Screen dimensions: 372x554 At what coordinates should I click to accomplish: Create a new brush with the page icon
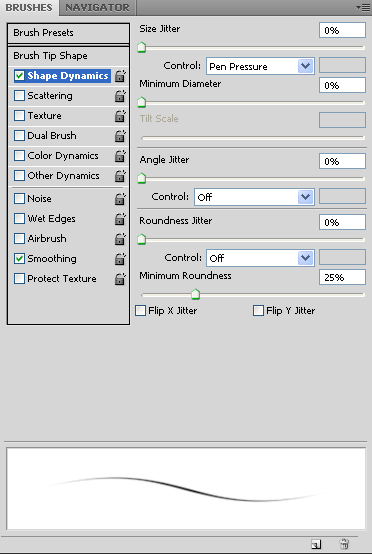pyautogui.click(x=316, y=544)
